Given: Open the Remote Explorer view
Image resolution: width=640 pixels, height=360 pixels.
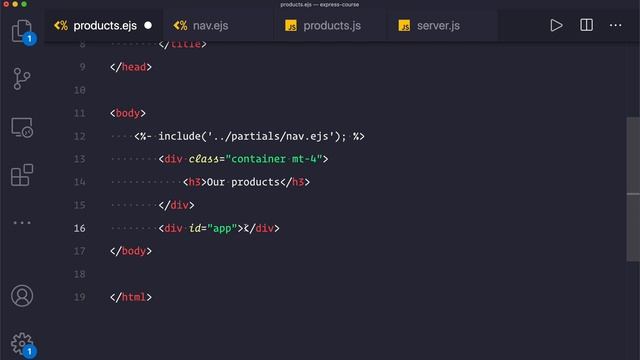Looking at the screenshot, I should [x=22, y=127].
